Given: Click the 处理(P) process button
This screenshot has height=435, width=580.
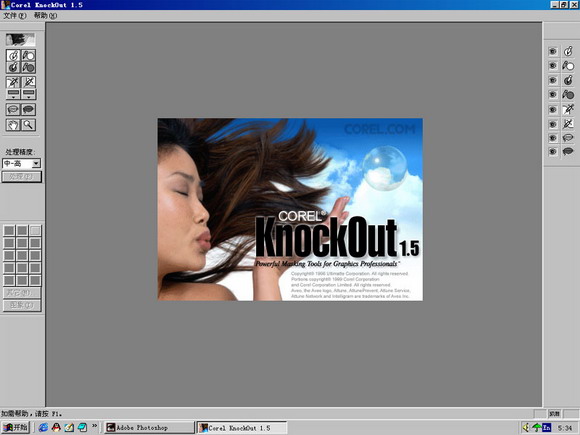Looking at the screenshot, I should (x=21, y=177).
